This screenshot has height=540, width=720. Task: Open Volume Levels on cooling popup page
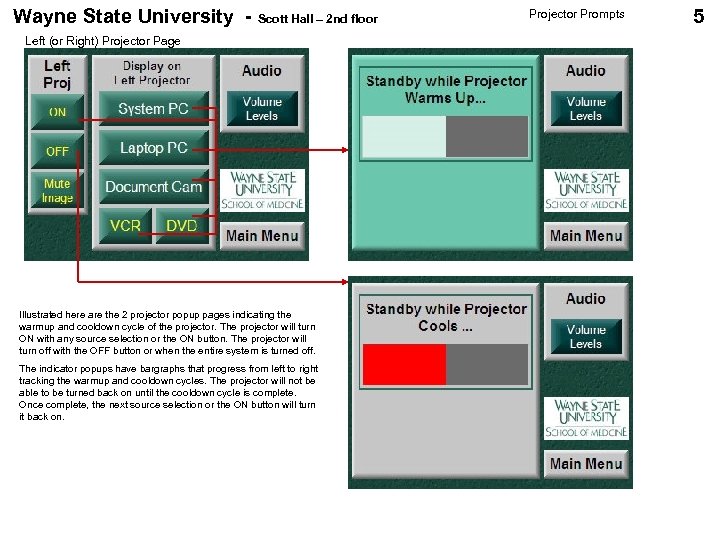tap(586, 336)
